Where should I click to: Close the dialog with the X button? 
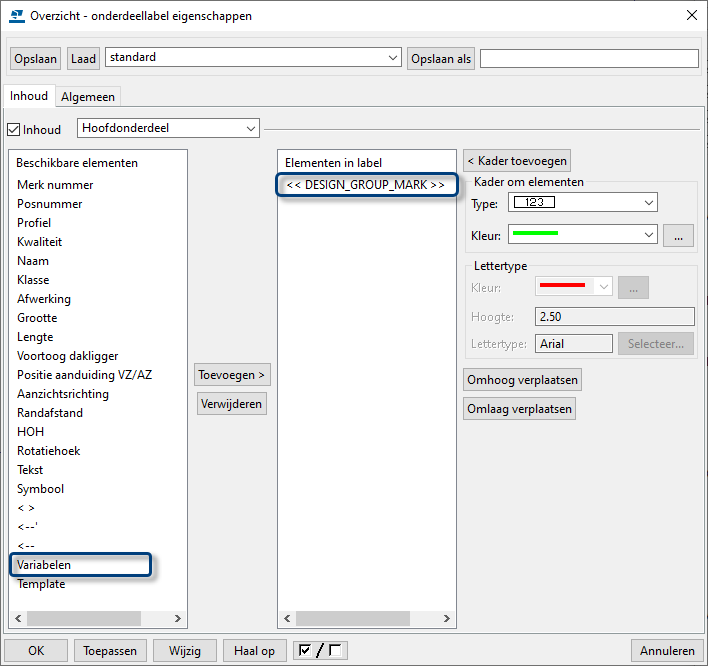pos(690,15)
